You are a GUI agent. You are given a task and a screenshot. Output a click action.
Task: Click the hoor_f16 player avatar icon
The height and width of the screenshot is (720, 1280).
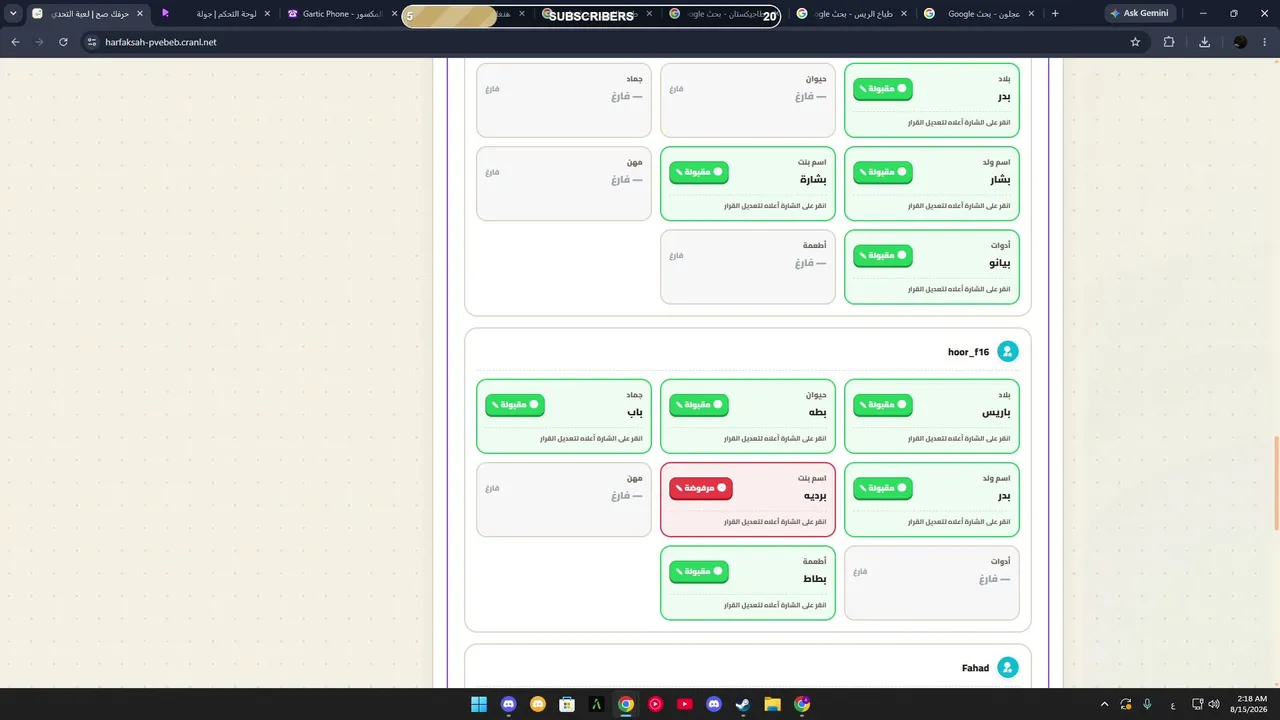tap(1008, 352)
